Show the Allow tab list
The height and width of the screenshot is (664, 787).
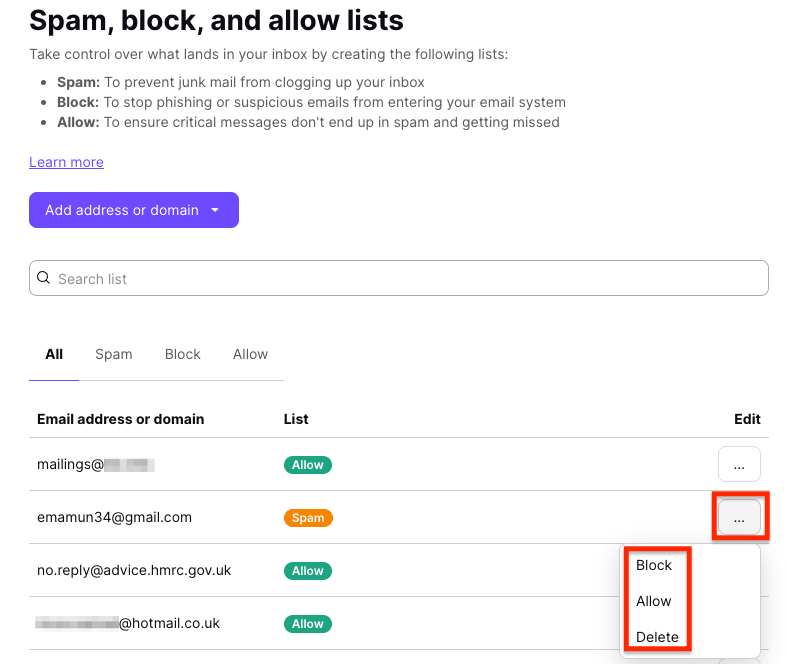250,354
